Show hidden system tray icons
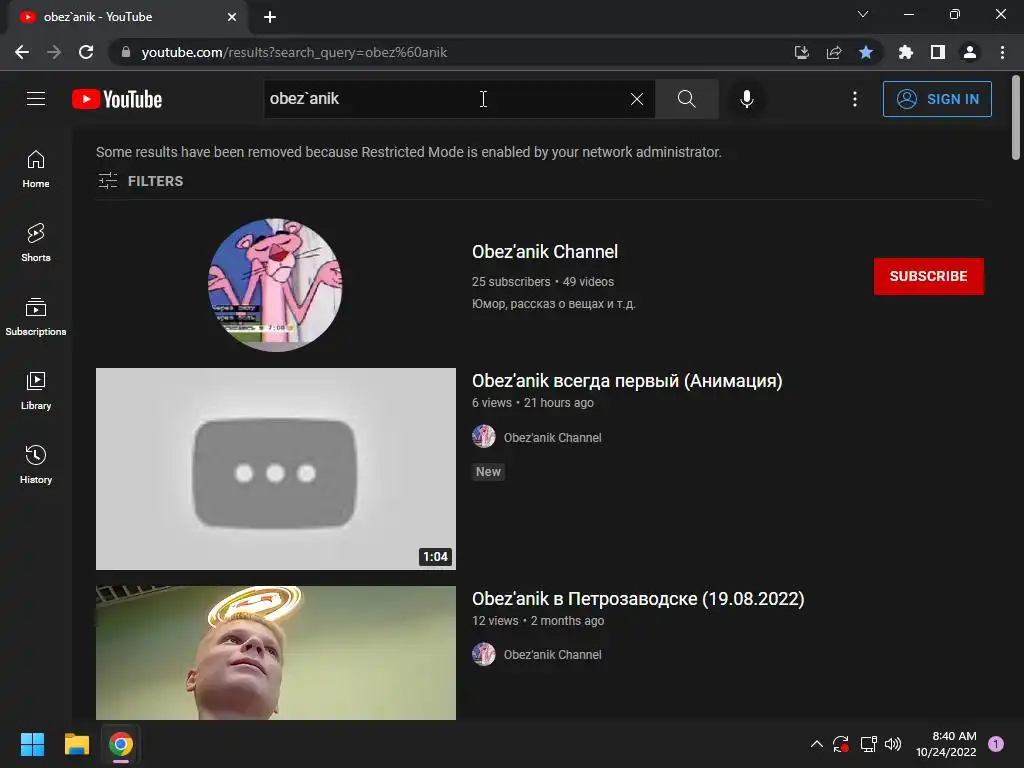 tap(816, 744)
